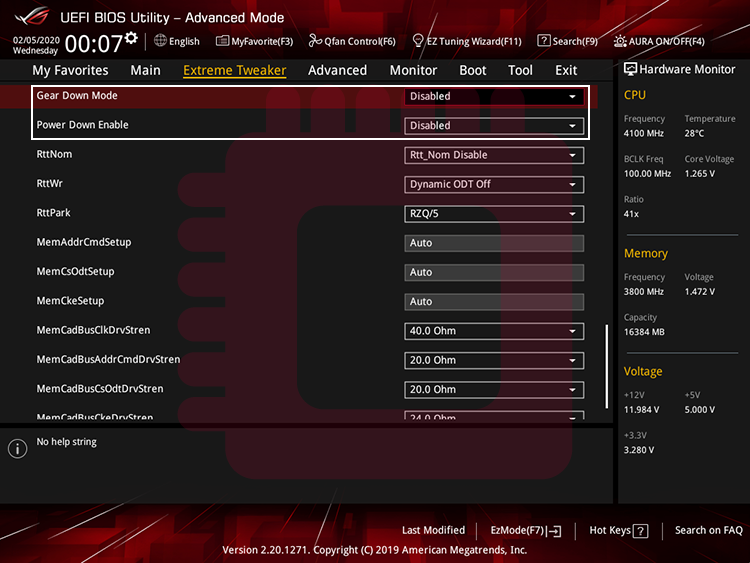Expand the RttPark RZQ/5 dropdown

[494, 214]
